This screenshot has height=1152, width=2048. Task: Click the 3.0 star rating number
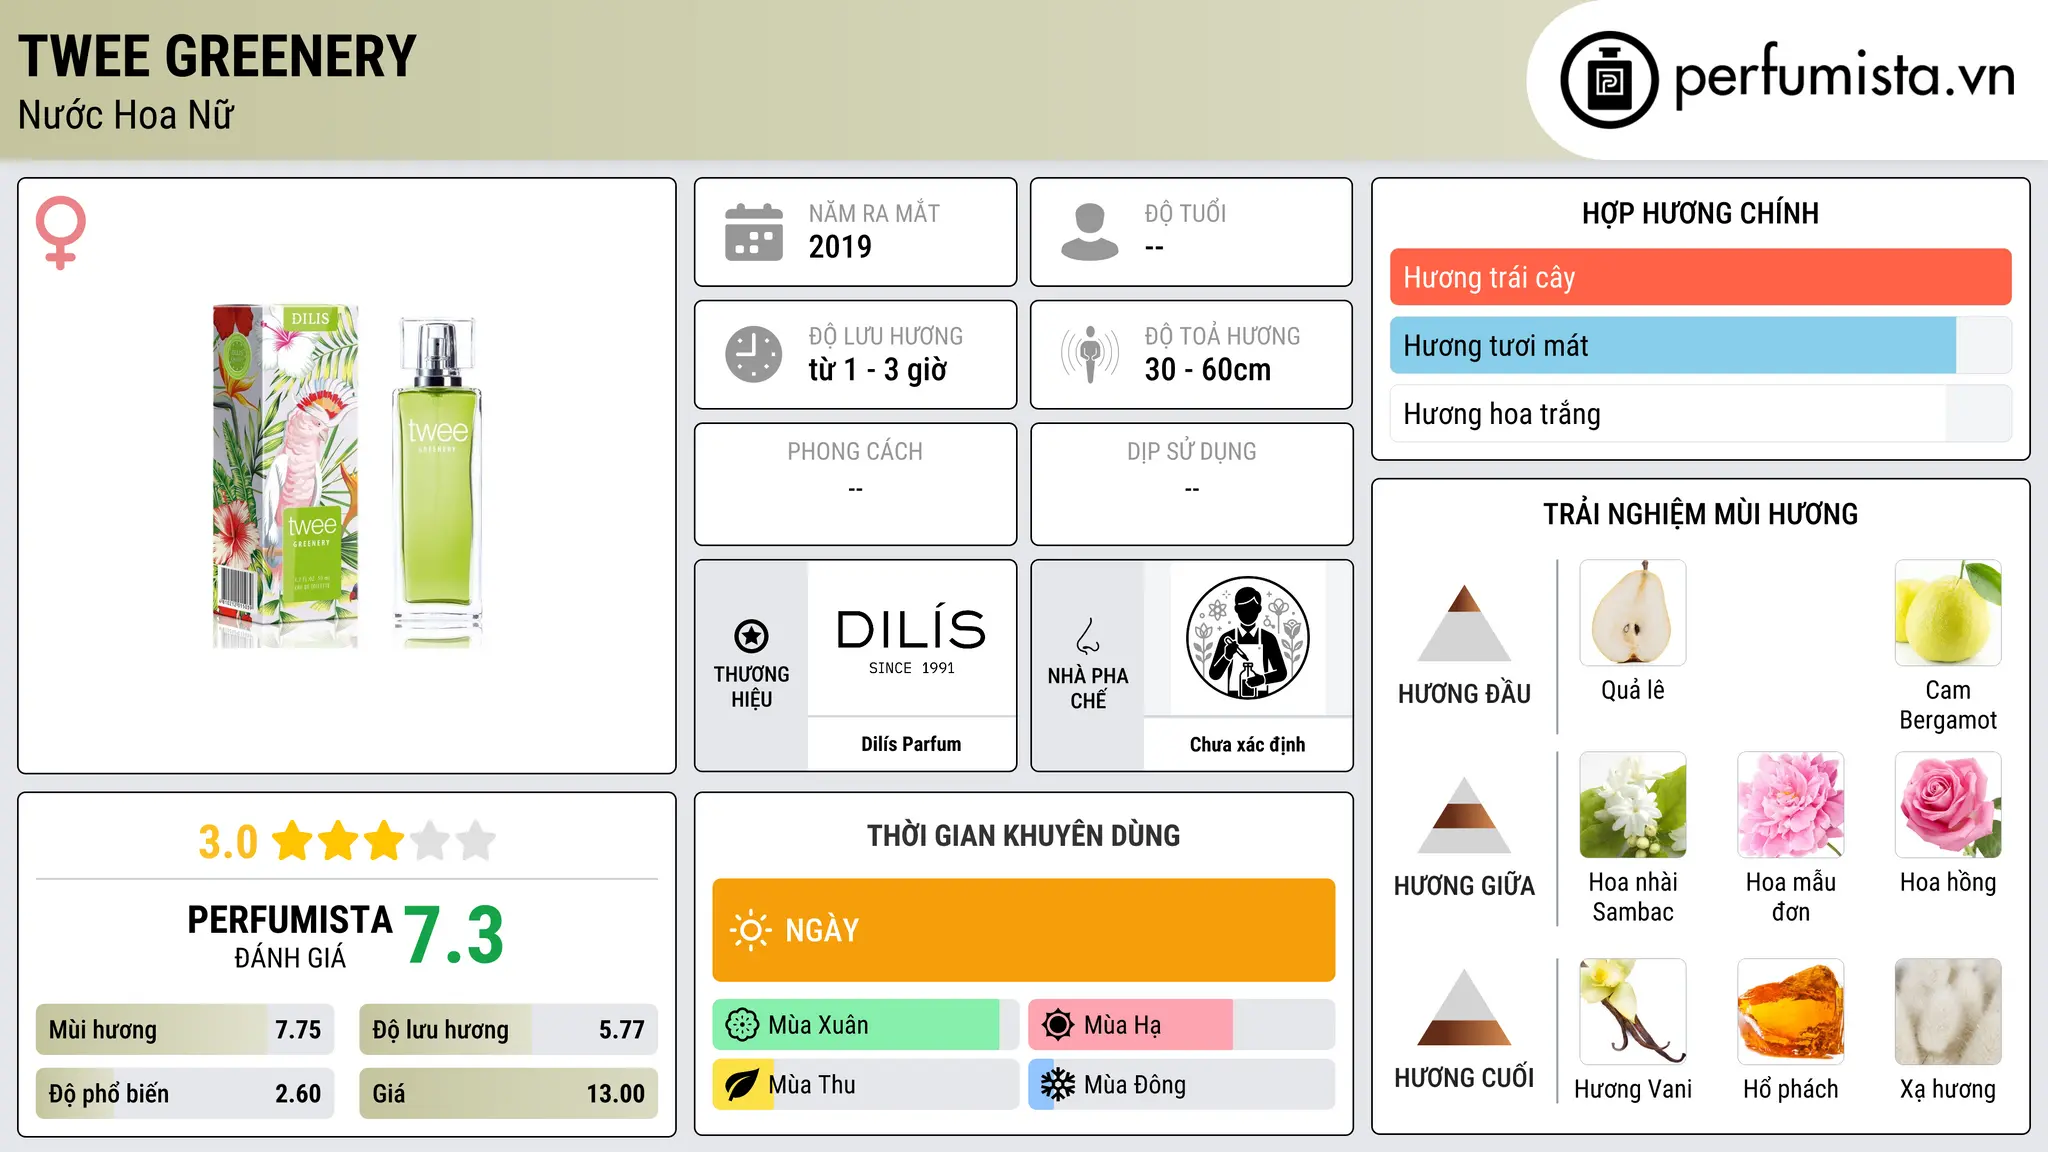(228, 842)
